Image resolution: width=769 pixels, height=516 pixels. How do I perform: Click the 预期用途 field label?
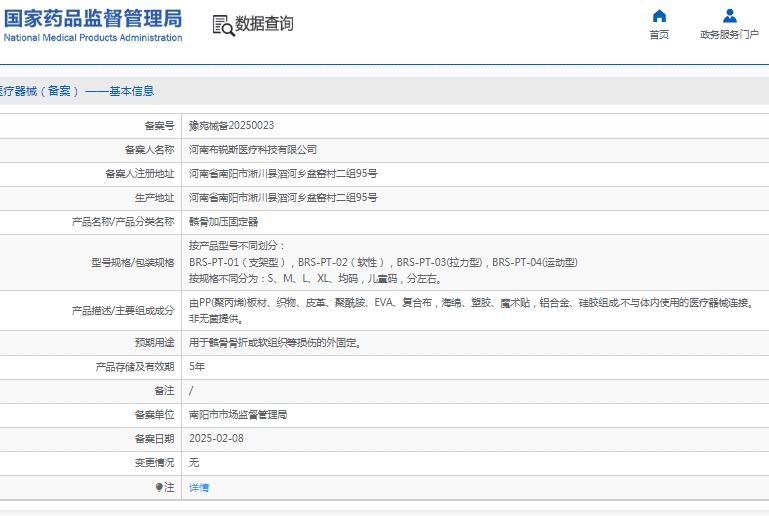(154, 343)
